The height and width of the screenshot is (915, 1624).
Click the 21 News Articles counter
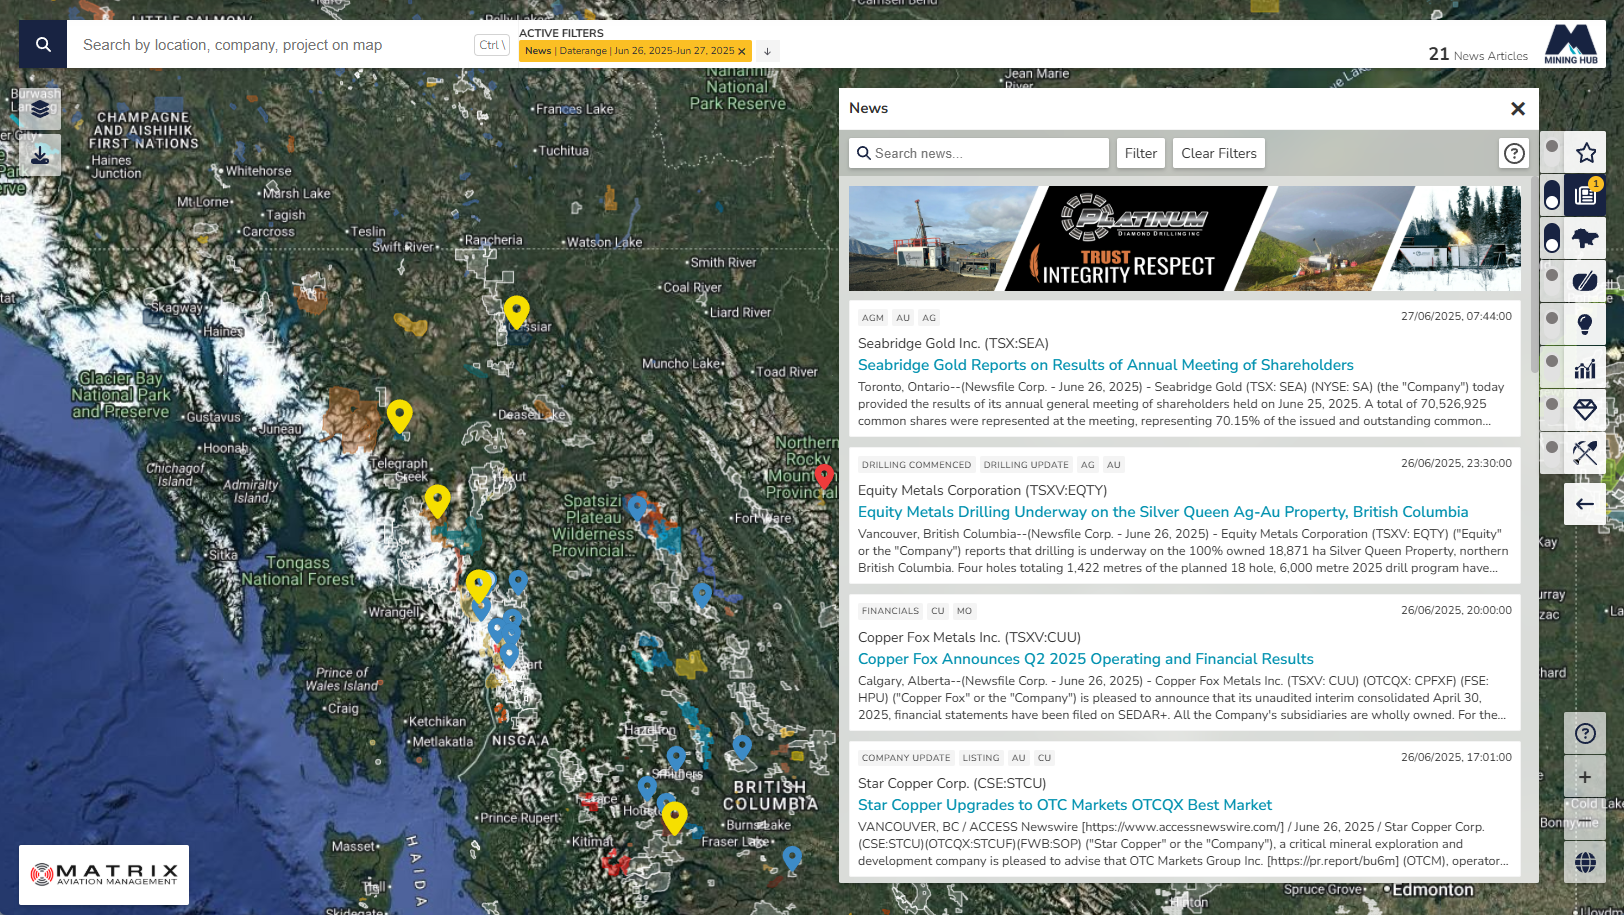pos(1478,55)
